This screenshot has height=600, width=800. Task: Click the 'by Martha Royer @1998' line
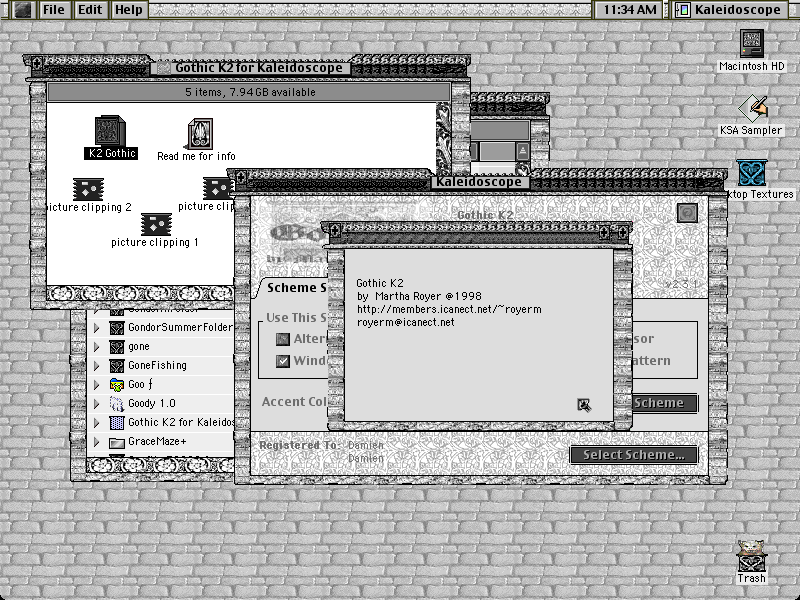(419, 296)
